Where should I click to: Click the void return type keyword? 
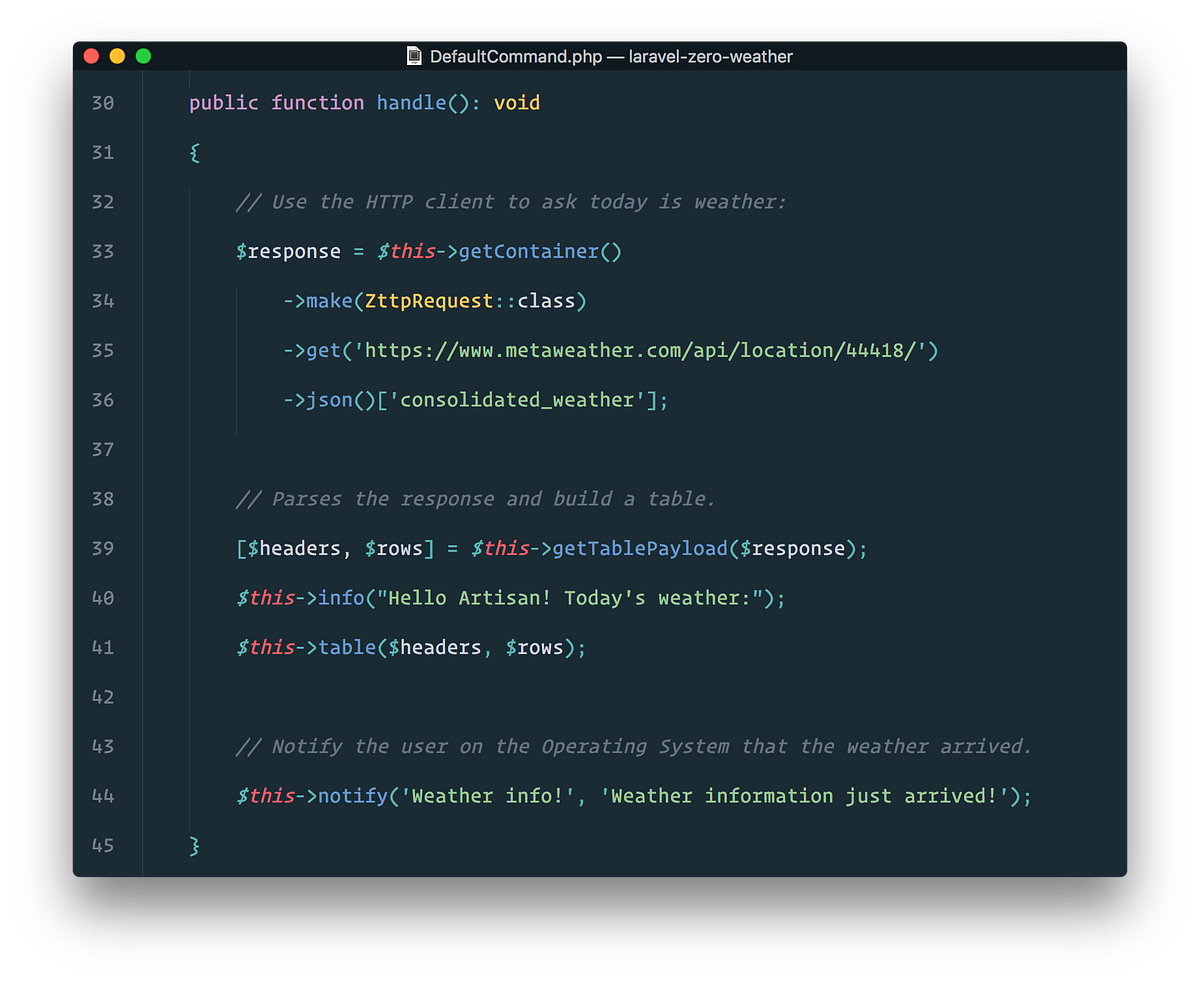517,102
